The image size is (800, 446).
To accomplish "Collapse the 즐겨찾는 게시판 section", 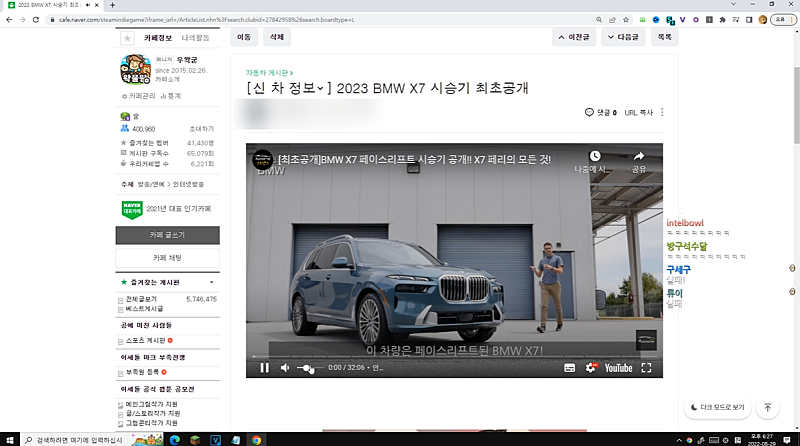I will pyautogui.click(x=212, y=283).
